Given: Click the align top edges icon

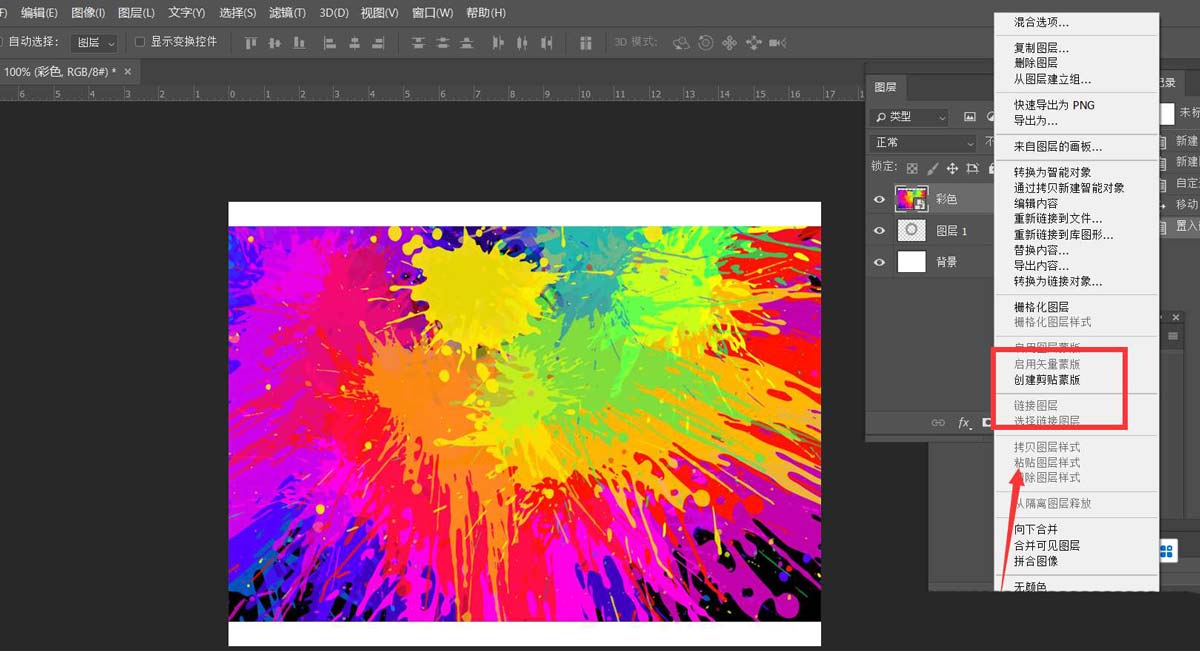Looking at the screenshot, I should click(x=251, y=42).
